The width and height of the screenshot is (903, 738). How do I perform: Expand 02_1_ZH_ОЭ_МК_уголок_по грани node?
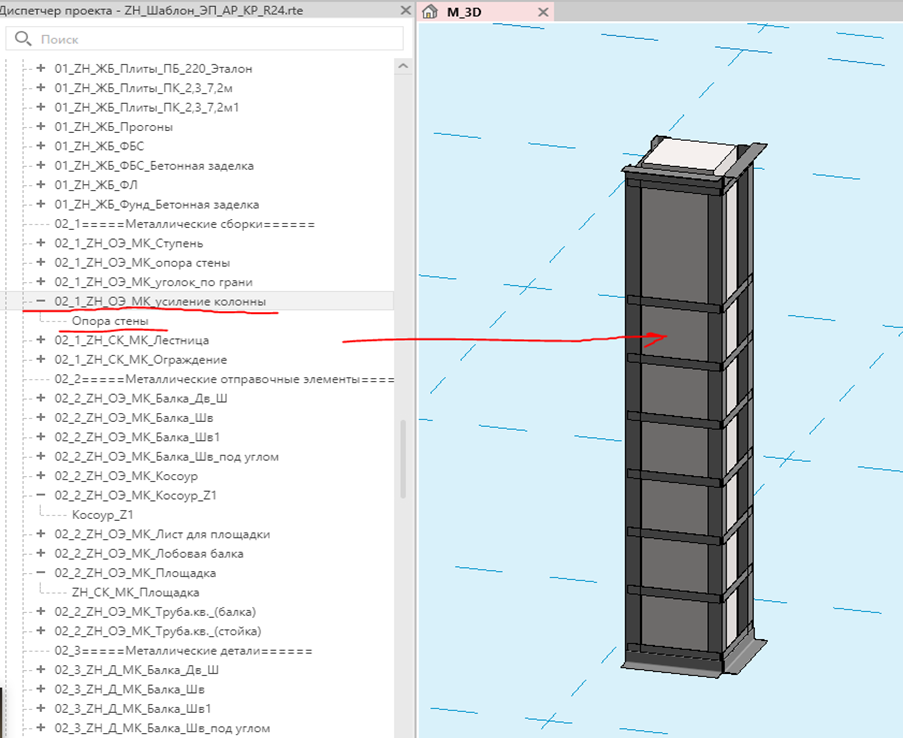(x=41, y=281)
